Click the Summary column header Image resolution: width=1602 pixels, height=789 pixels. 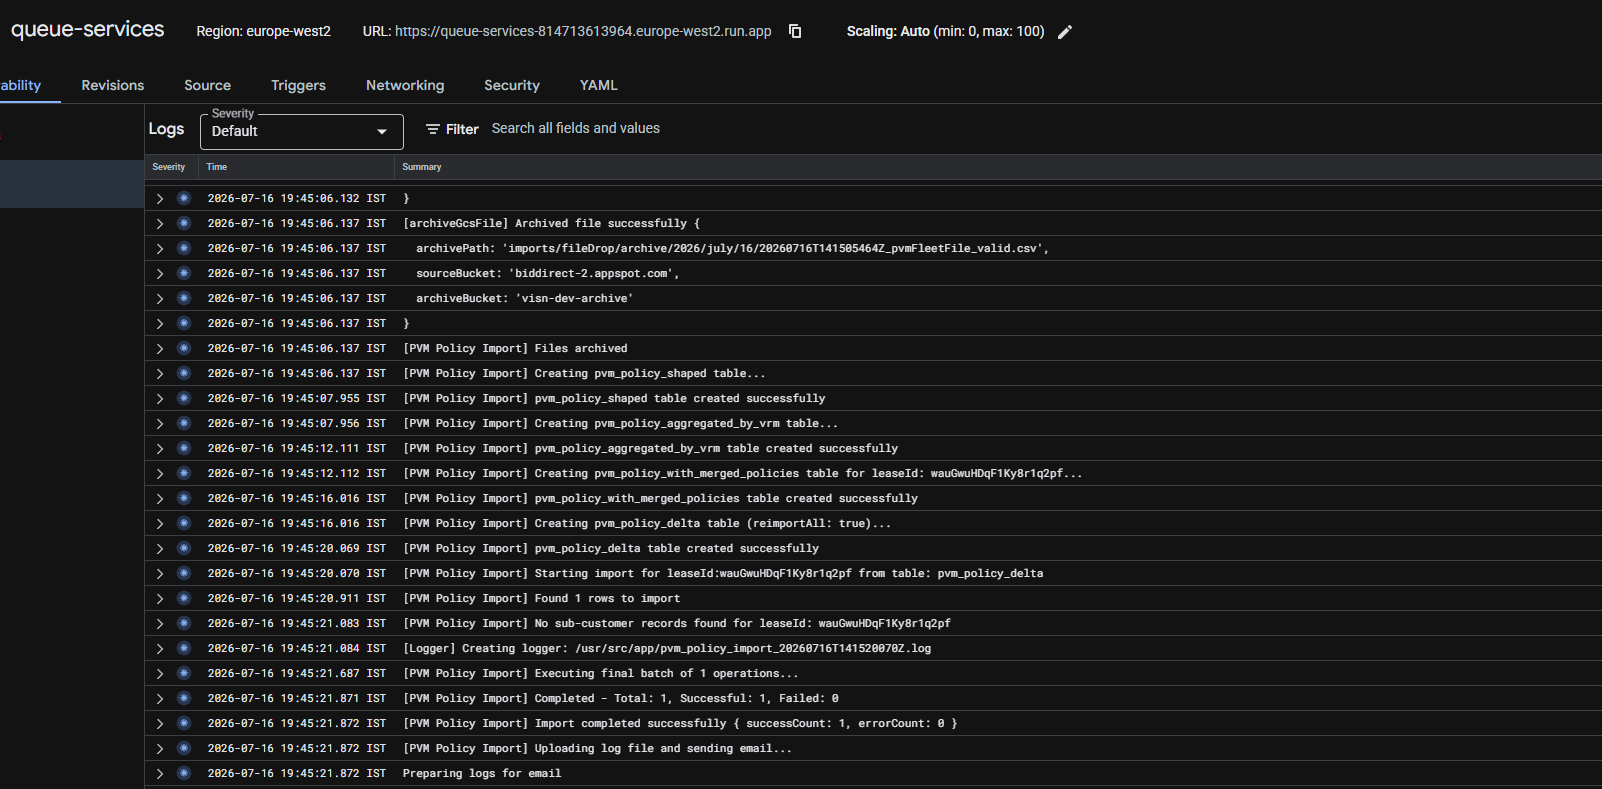click(x=421, y=167)
